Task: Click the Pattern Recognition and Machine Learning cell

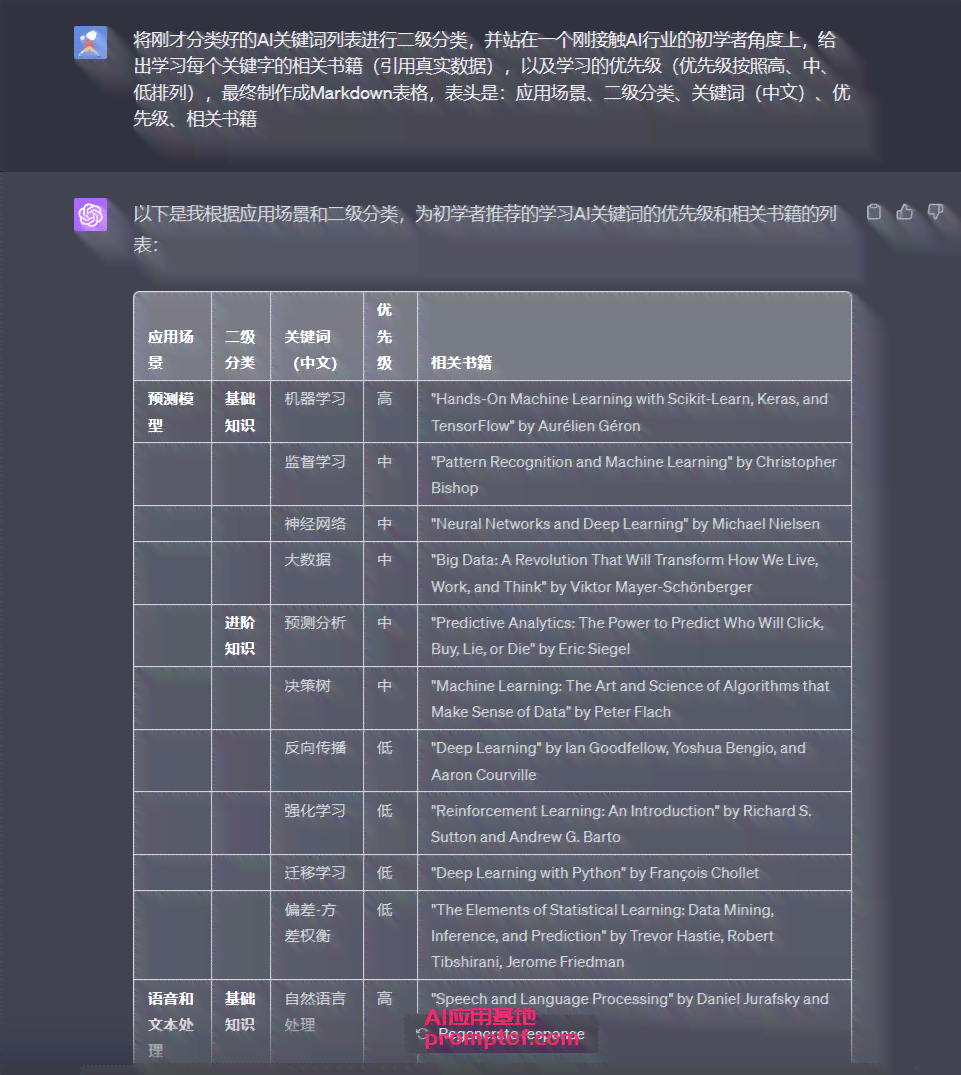Action: (x=634, y=474)
